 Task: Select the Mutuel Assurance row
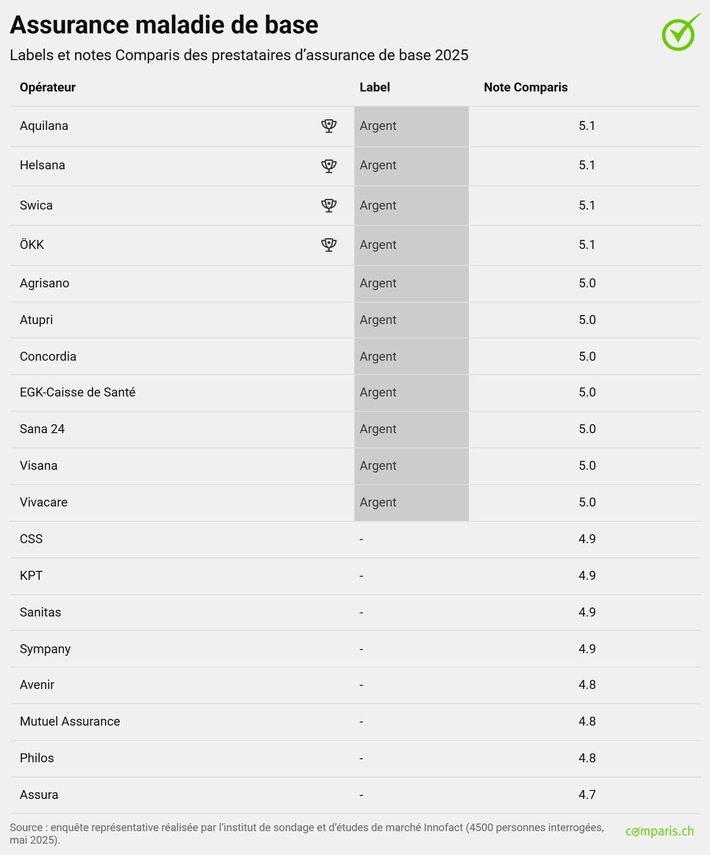(70, 721)
